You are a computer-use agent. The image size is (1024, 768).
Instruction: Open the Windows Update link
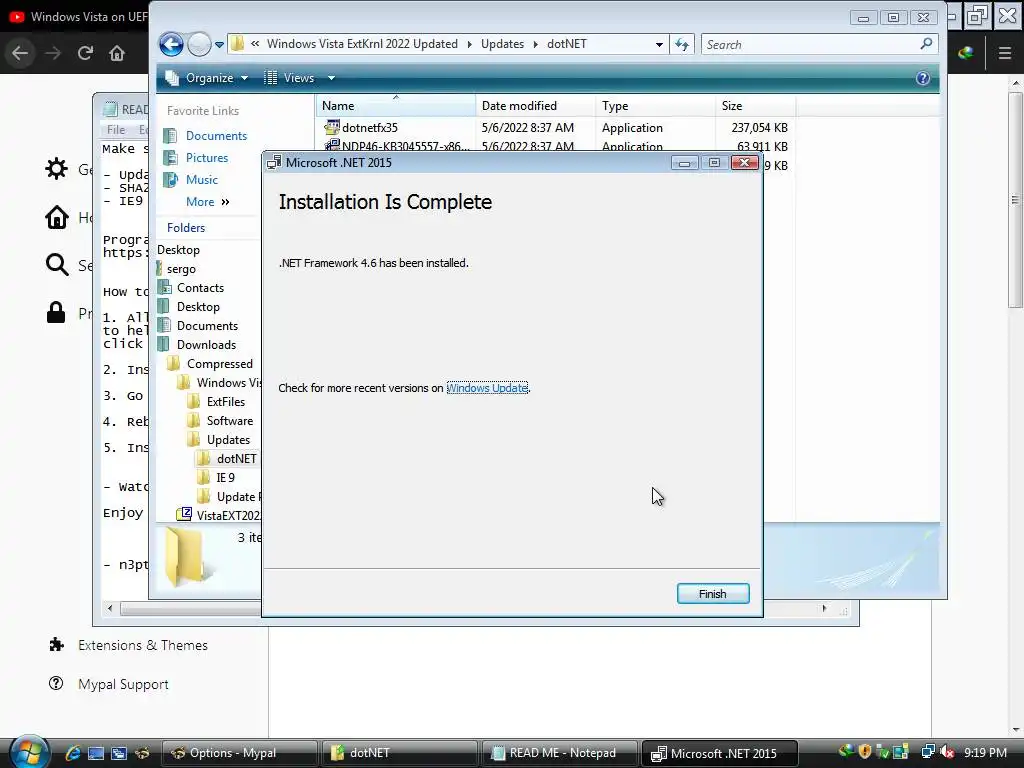pyautogui.click(x=487, y=388)
